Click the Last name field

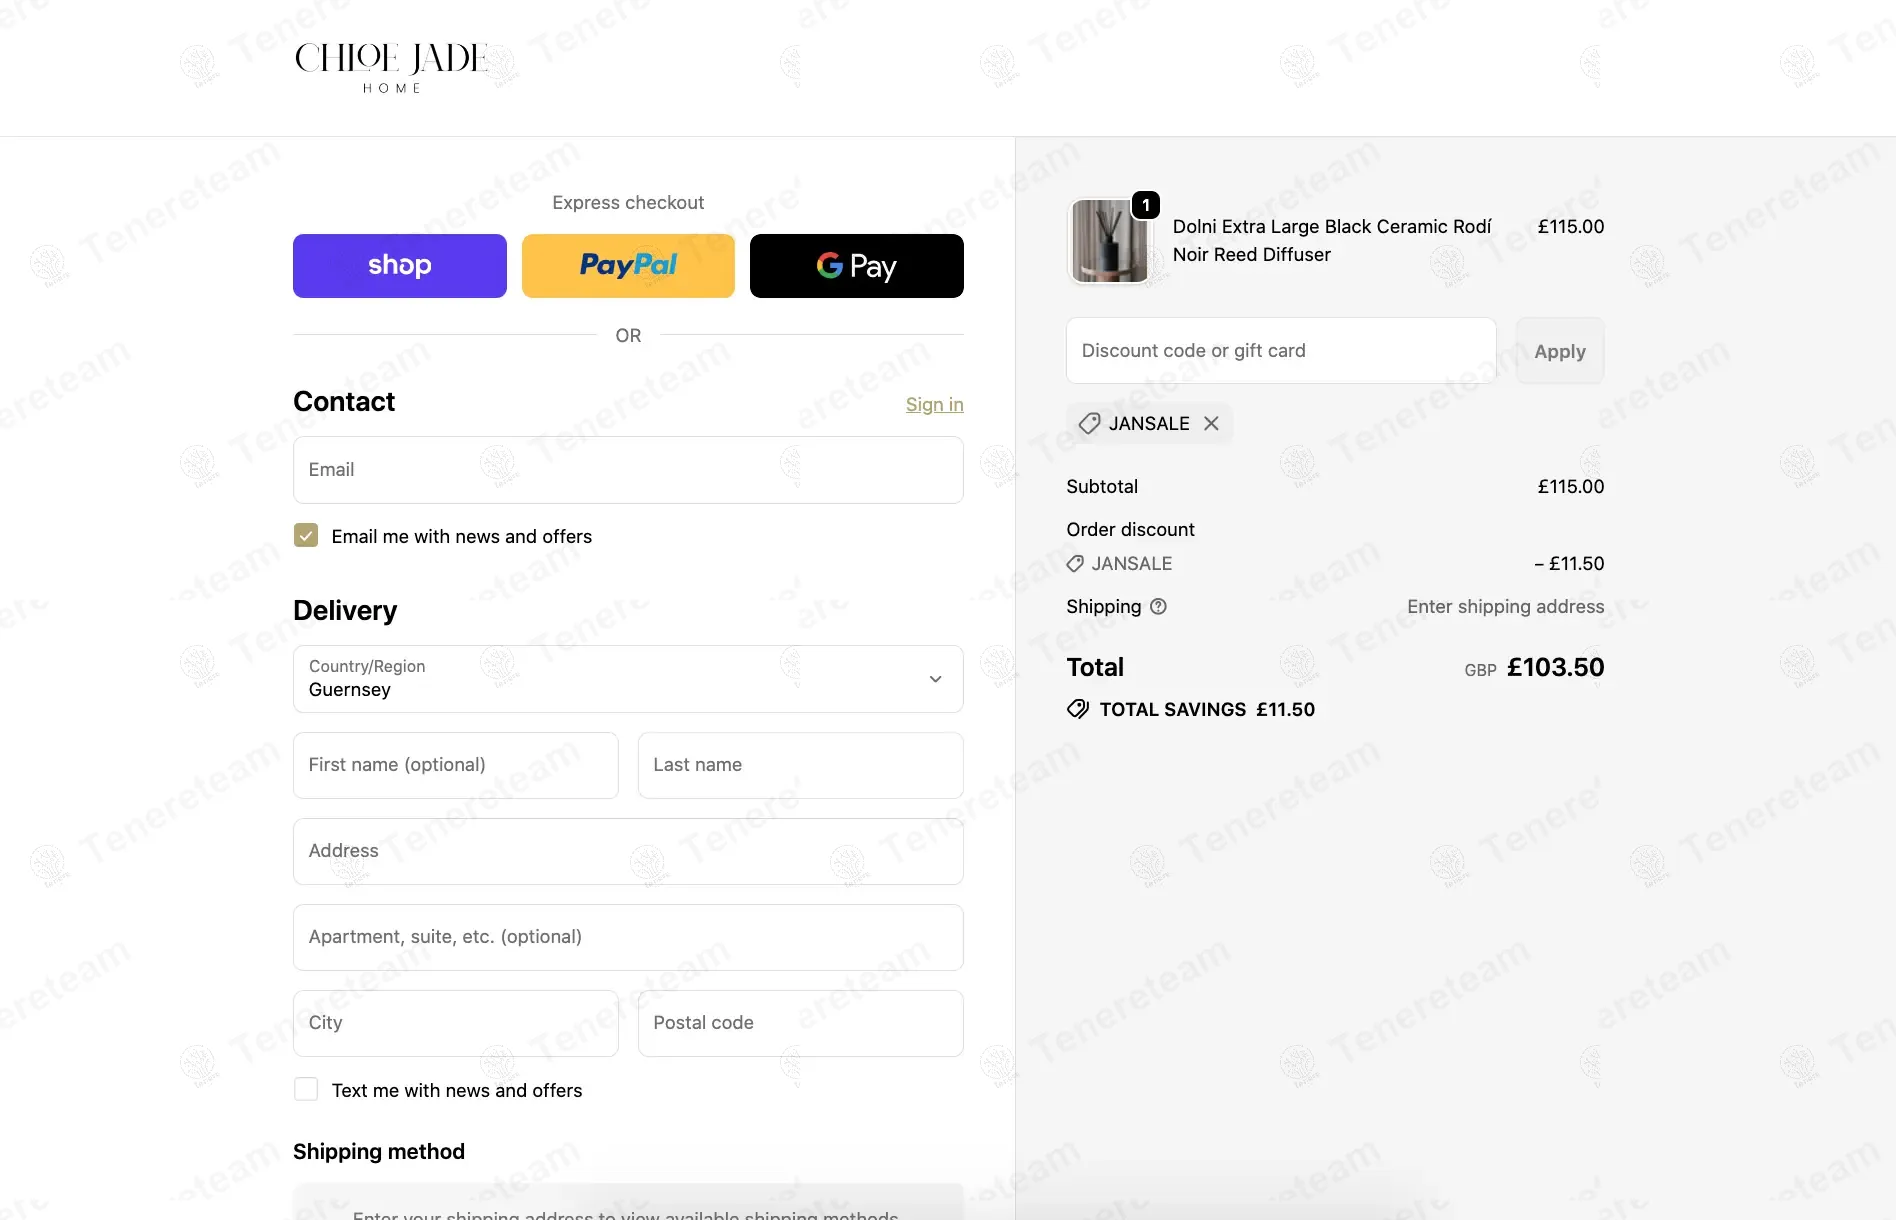point(801,765)
